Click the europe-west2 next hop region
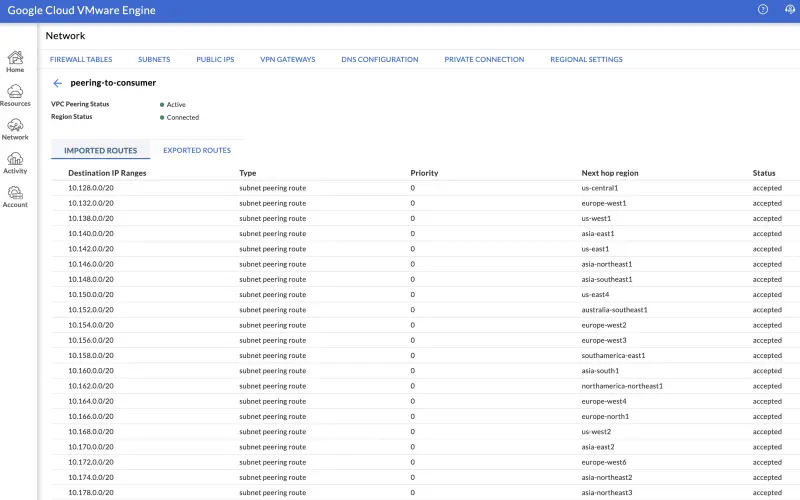Viewport: 800px width, 500px height. click(x=604, y=325)
